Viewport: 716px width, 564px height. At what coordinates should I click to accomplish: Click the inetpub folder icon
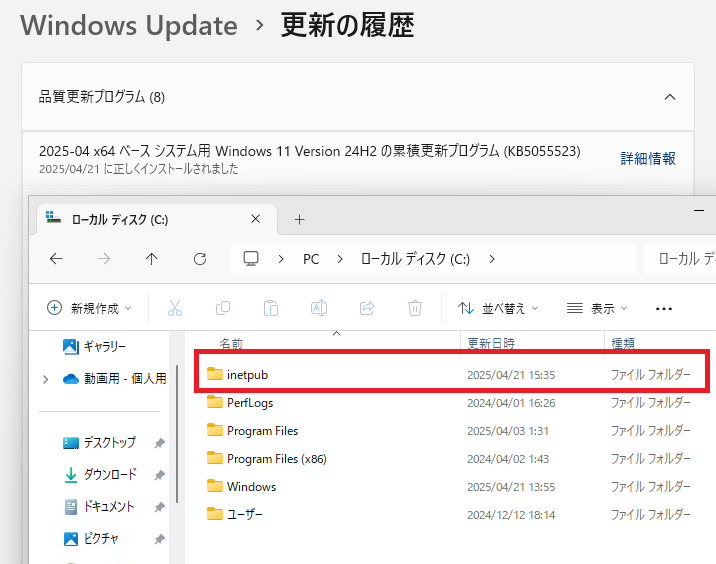215,374
